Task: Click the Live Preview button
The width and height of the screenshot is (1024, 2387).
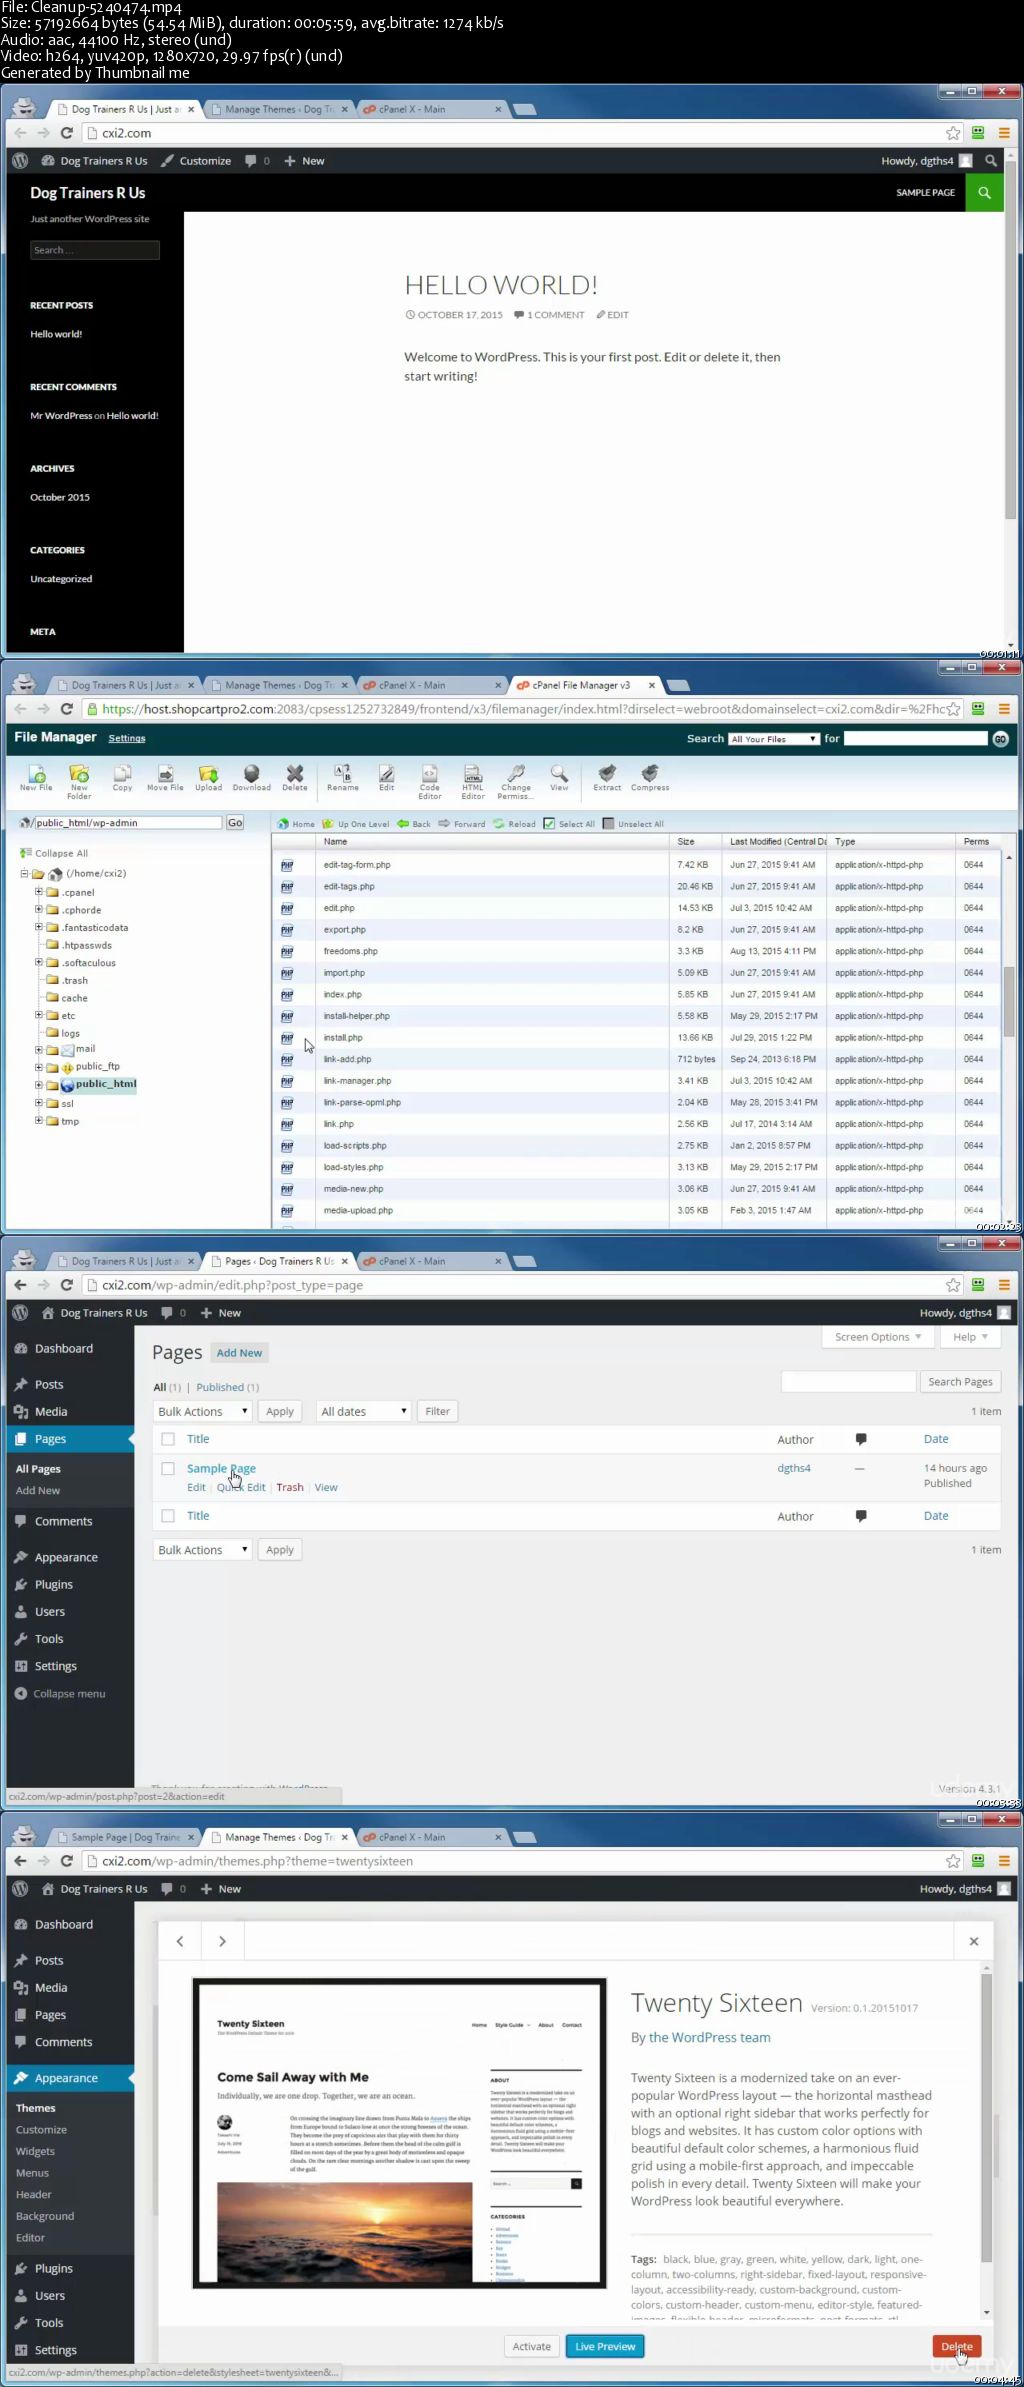Action: pos(605,2346)
